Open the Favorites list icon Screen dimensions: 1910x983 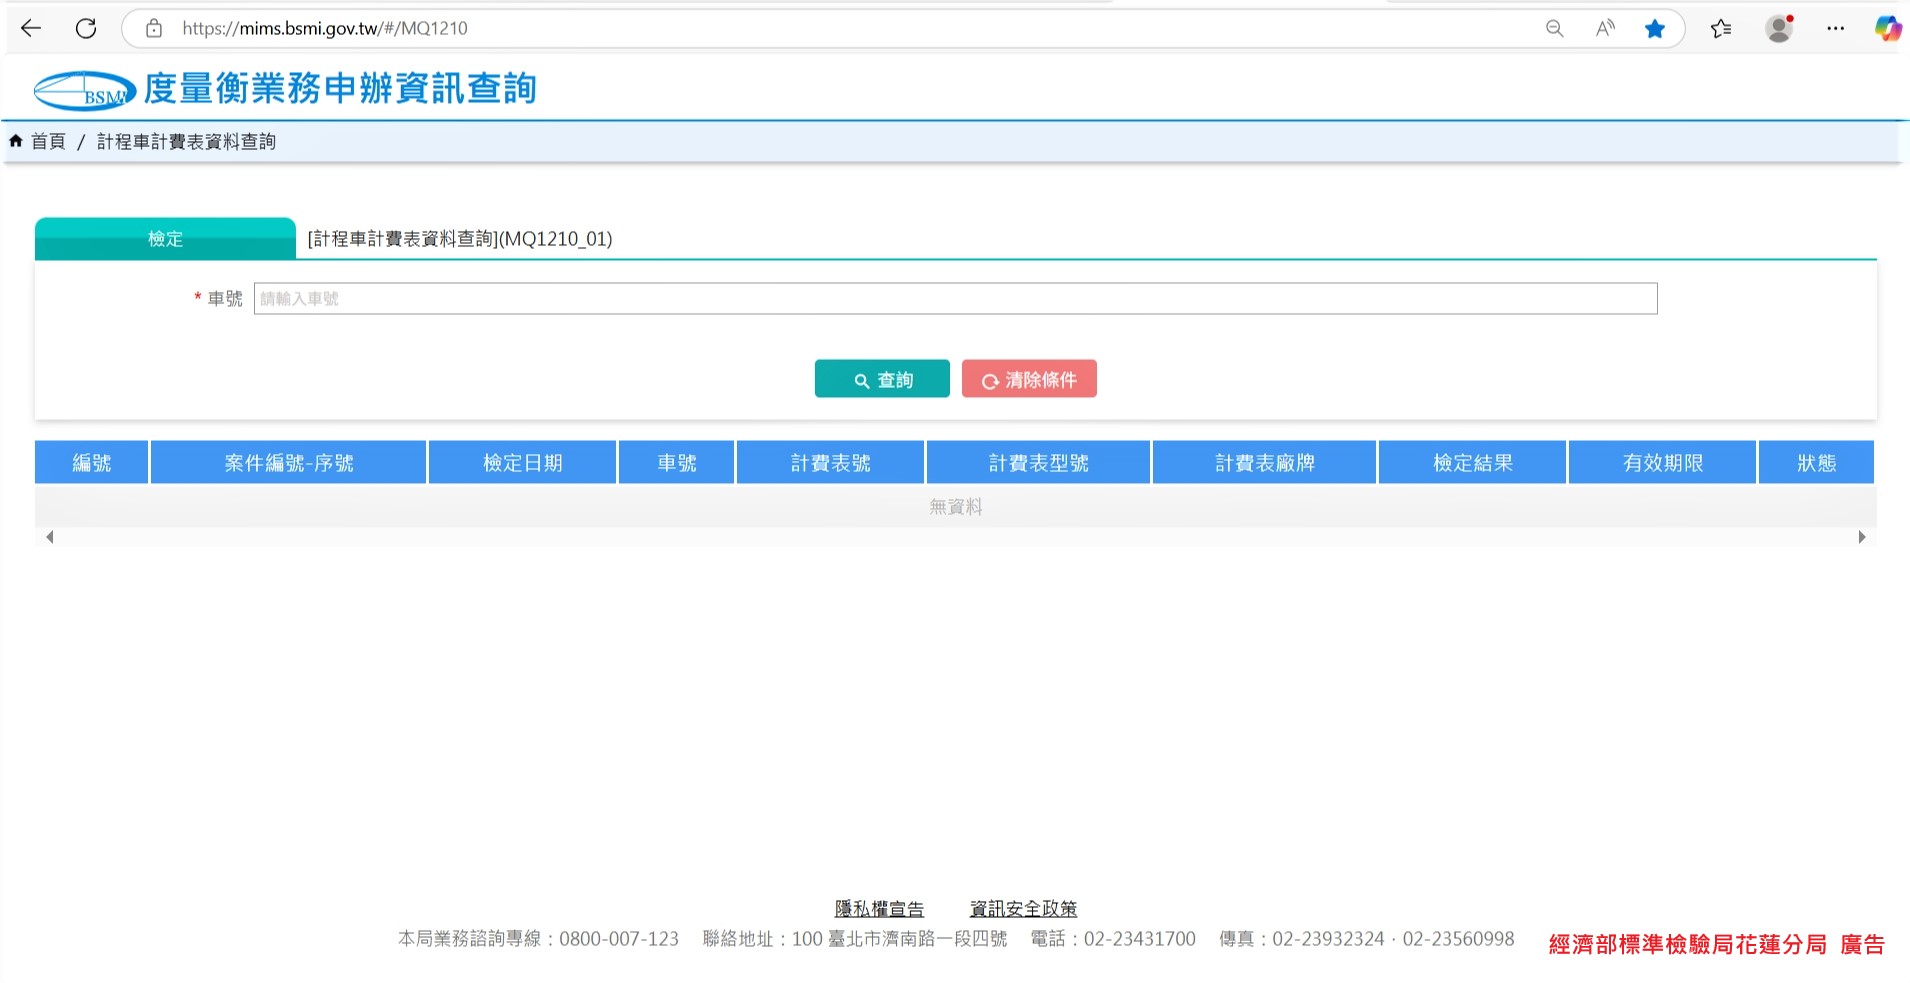click(x=1721, y=28)
